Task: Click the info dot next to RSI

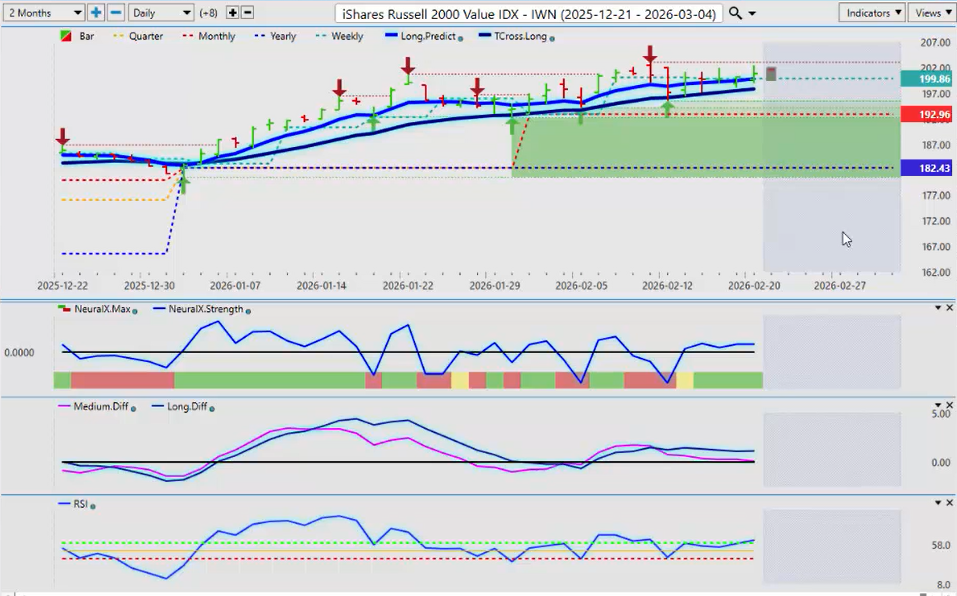Action: [x=92, y=507]
